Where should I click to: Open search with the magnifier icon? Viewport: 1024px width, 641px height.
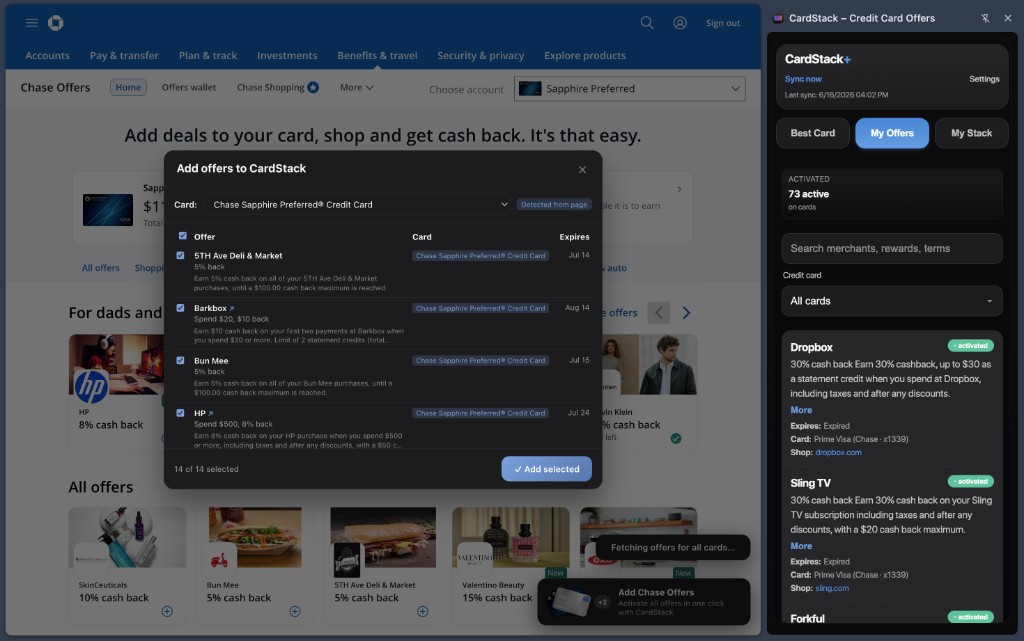click(x=647, y=23)
